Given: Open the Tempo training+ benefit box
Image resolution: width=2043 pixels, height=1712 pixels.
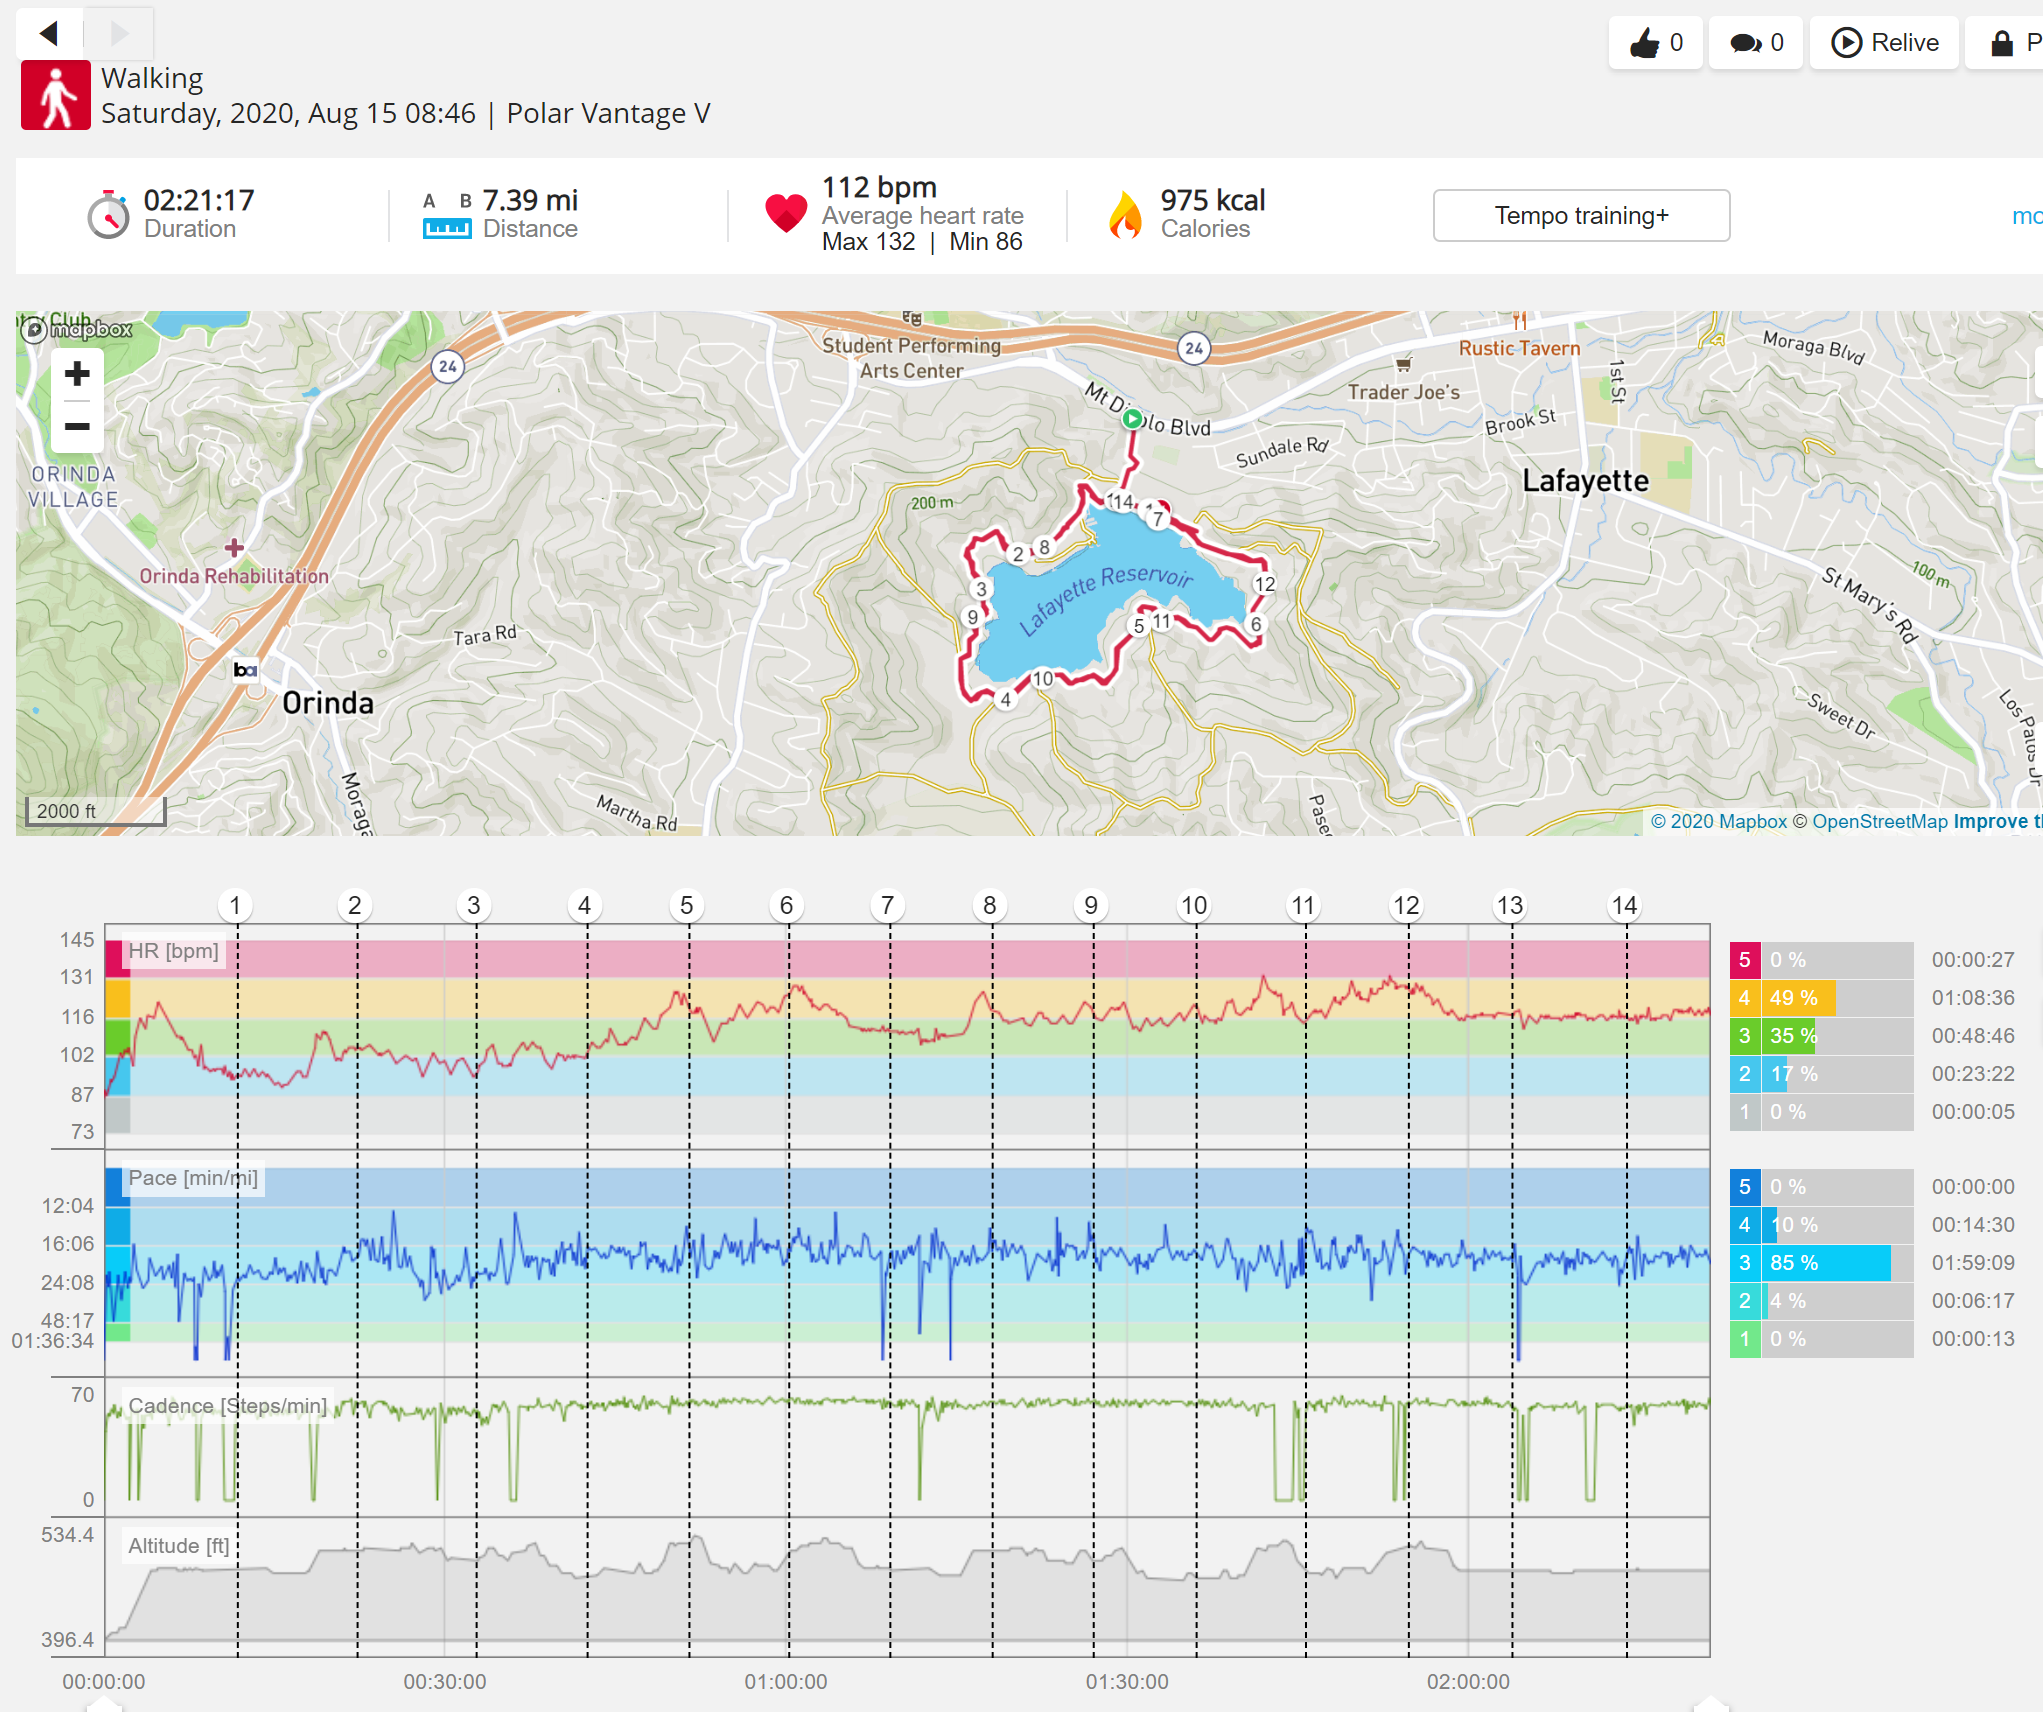Looking at the screenshot, I should point(1581,215).
